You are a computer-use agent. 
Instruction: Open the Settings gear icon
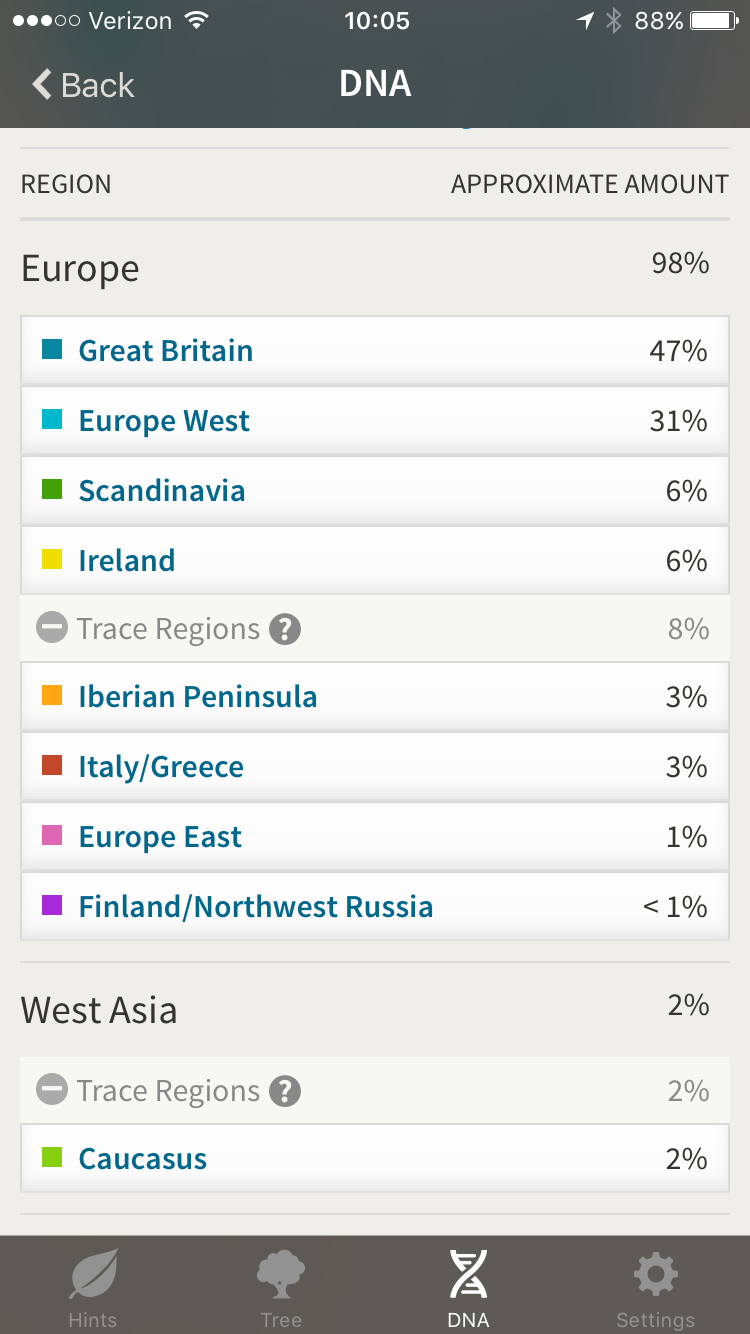(655, 1276)
